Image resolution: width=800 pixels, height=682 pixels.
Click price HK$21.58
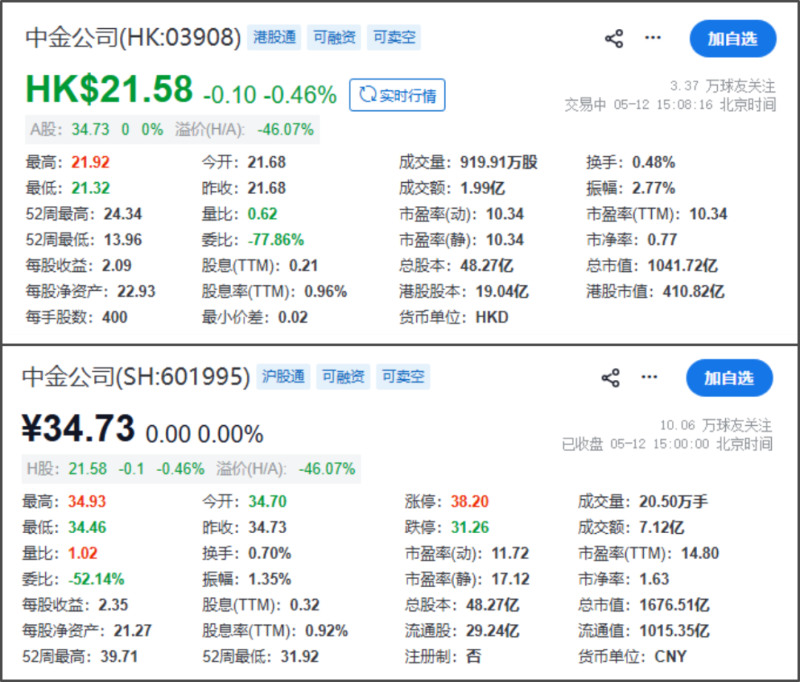point(109,89)
